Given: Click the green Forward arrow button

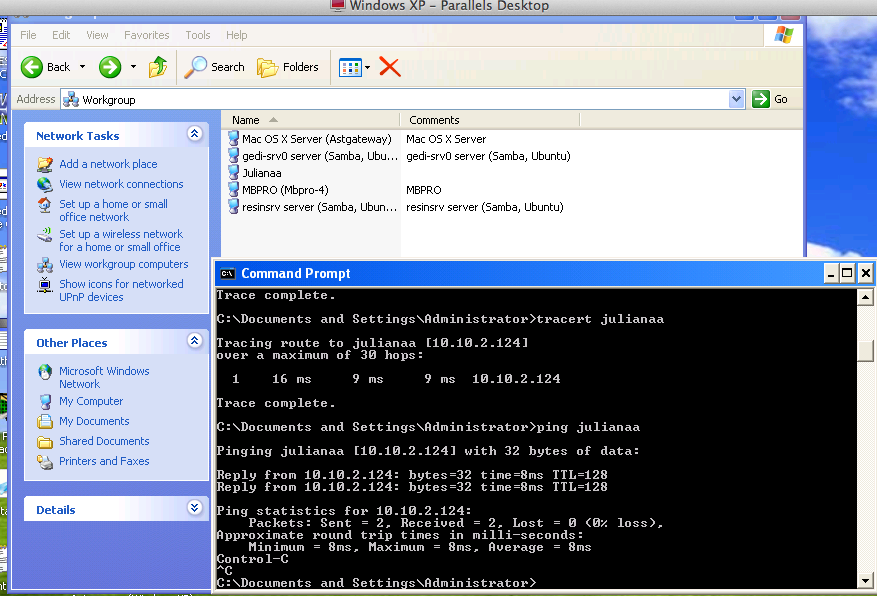Looking at the screenshot, I should click(x=110, y=67).
